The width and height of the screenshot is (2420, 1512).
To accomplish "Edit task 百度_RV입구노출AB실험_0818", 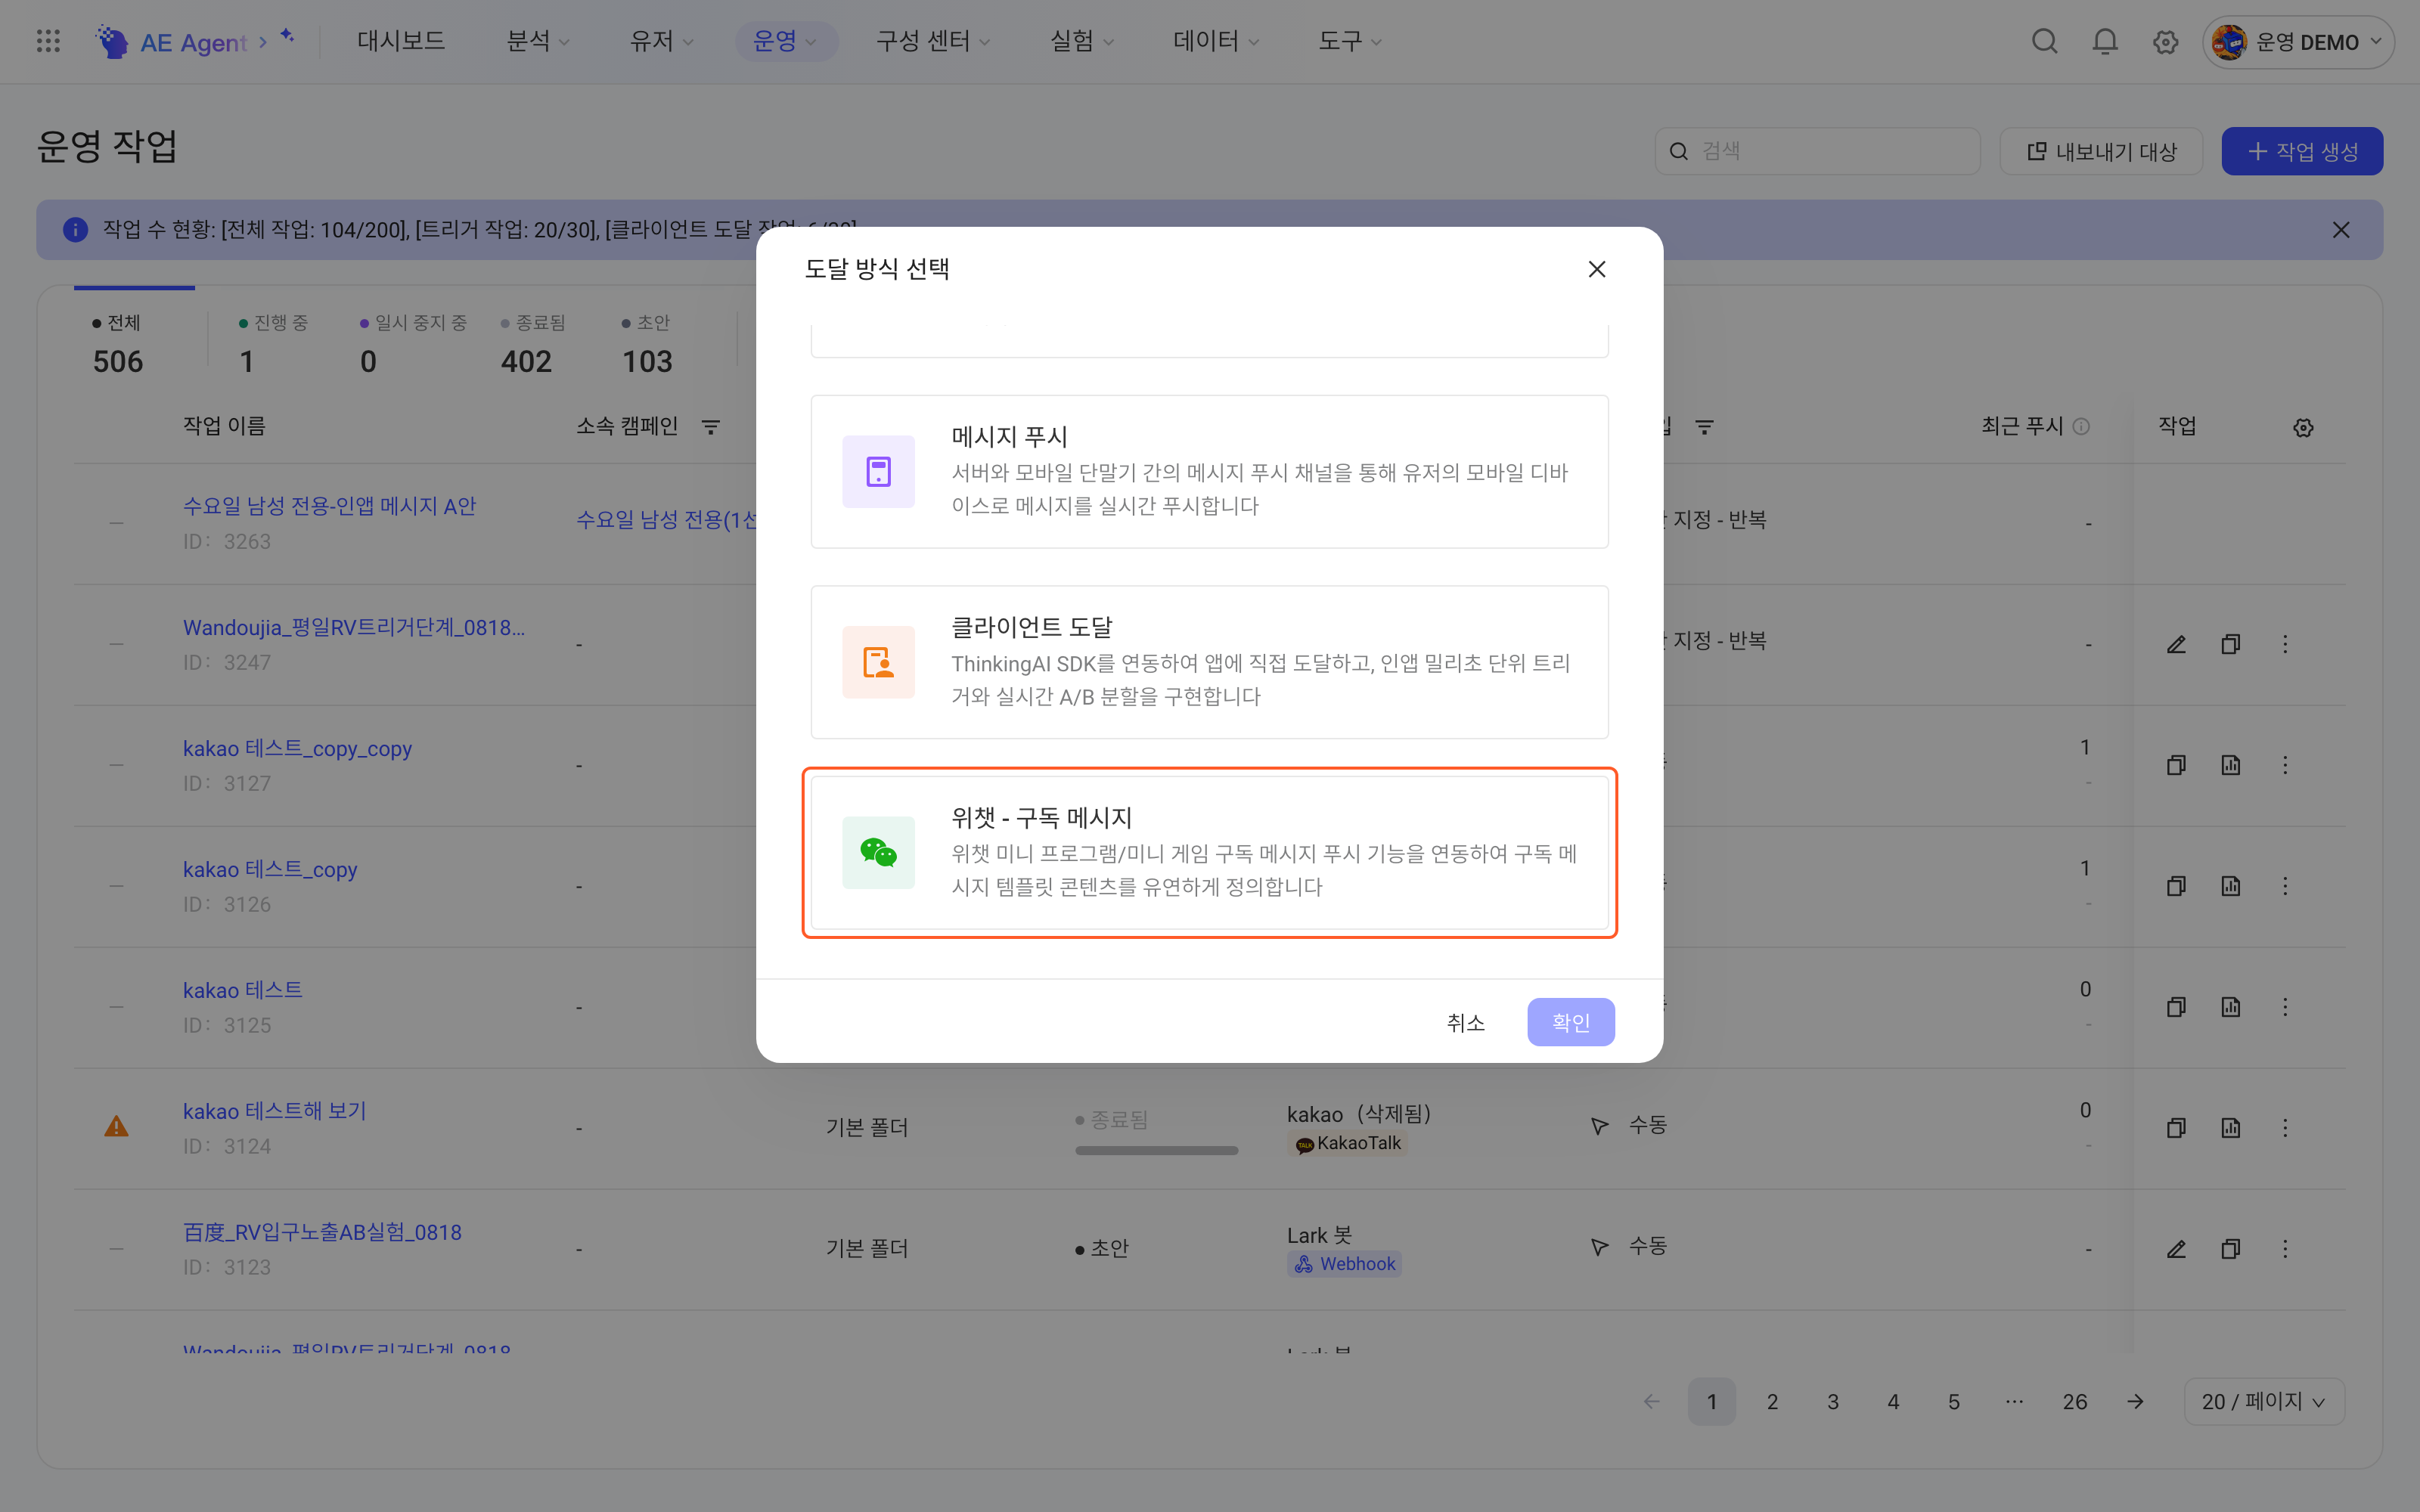I will pyautogui.click(x=2176, y=1249).
